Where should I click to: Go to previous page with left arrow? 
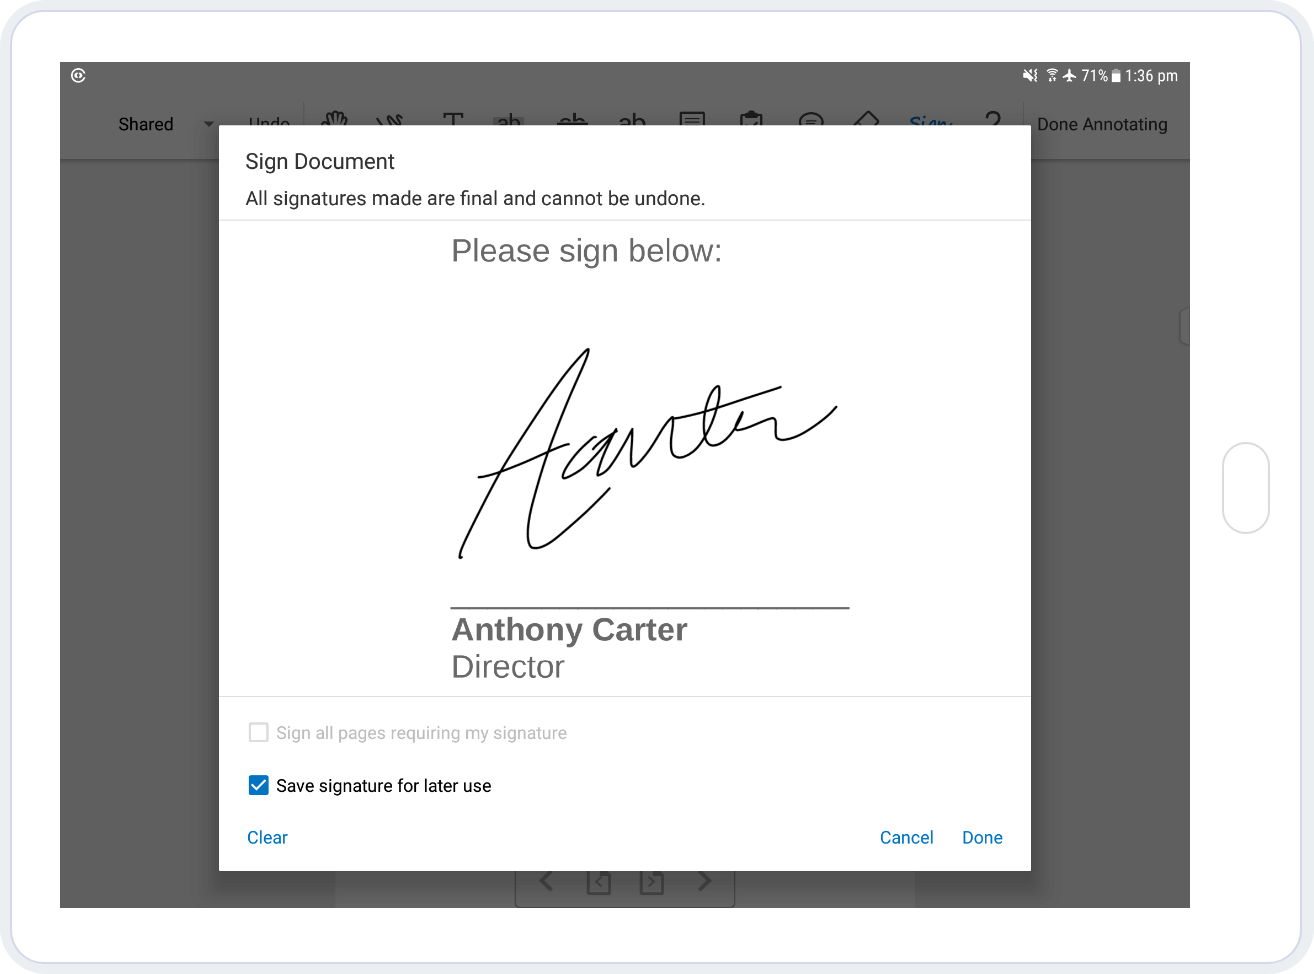546,881
